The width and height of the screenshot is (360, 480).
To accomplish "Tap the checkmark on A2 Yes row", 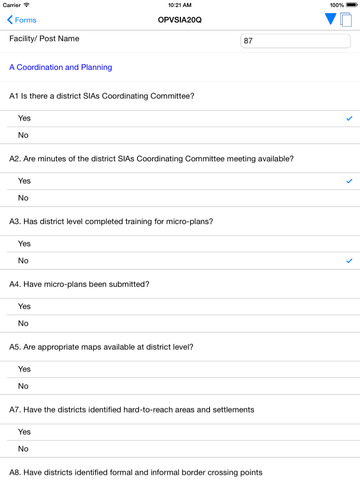I will point(349,181).
